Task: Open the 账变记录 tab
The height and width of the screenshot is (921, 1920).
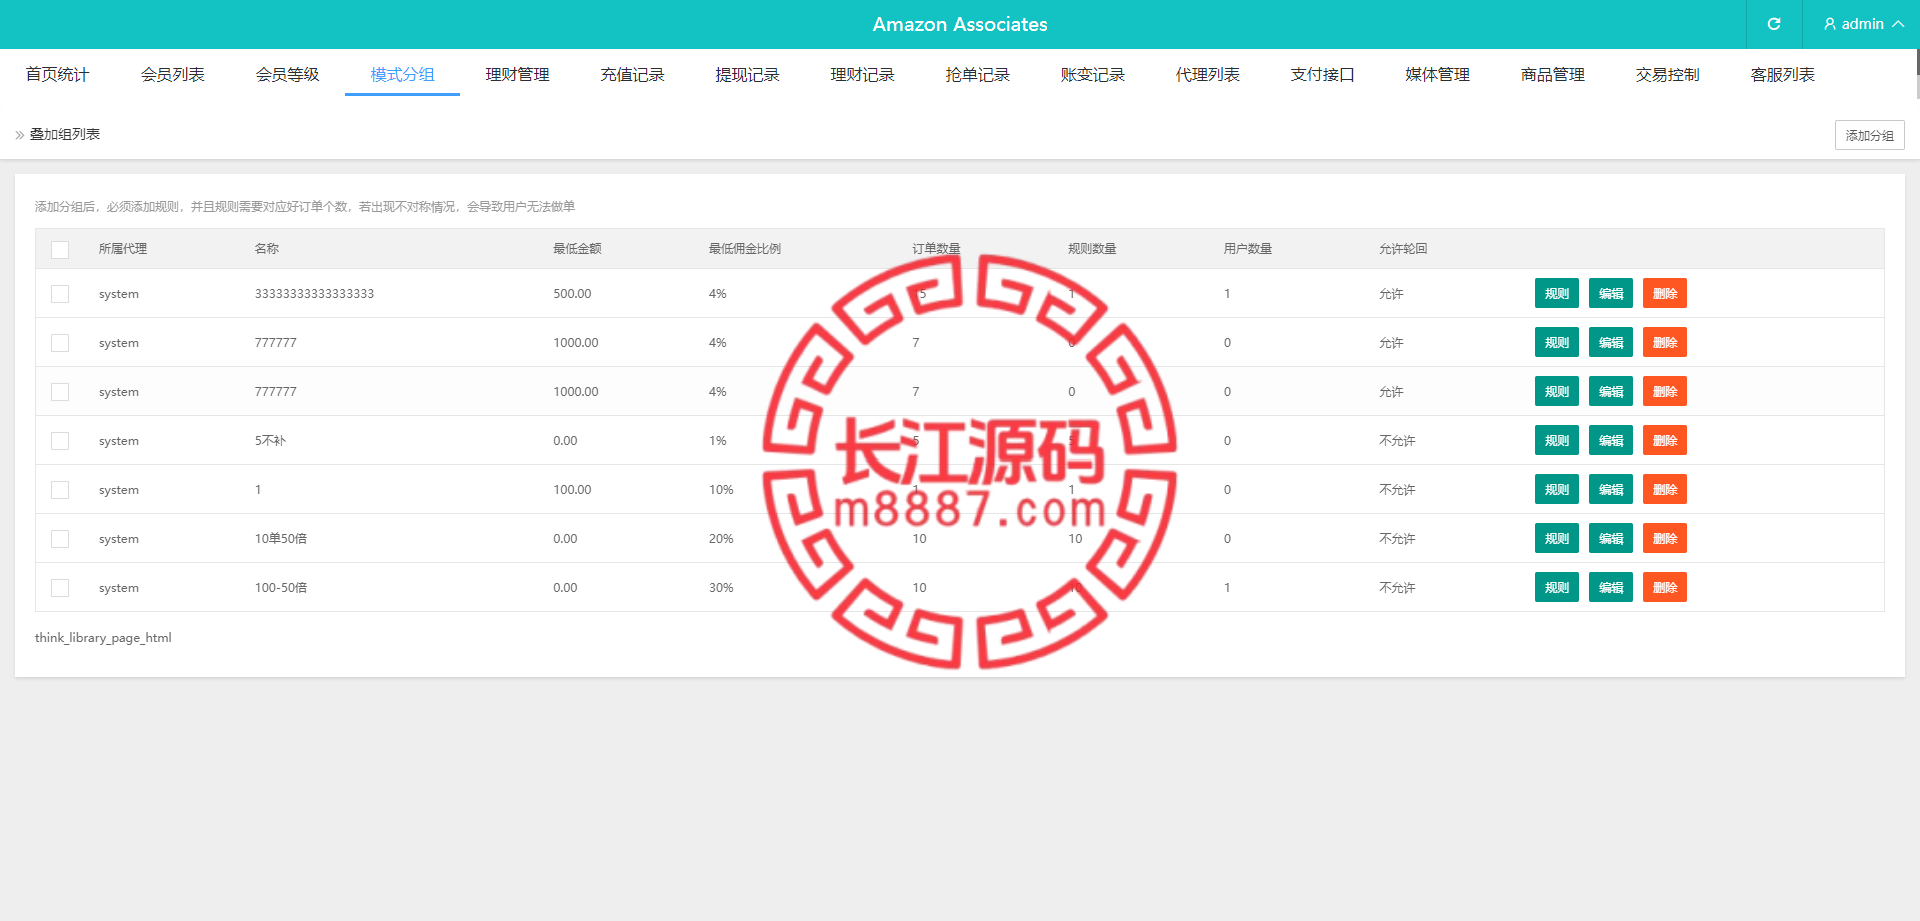Action: (1092, 75)
